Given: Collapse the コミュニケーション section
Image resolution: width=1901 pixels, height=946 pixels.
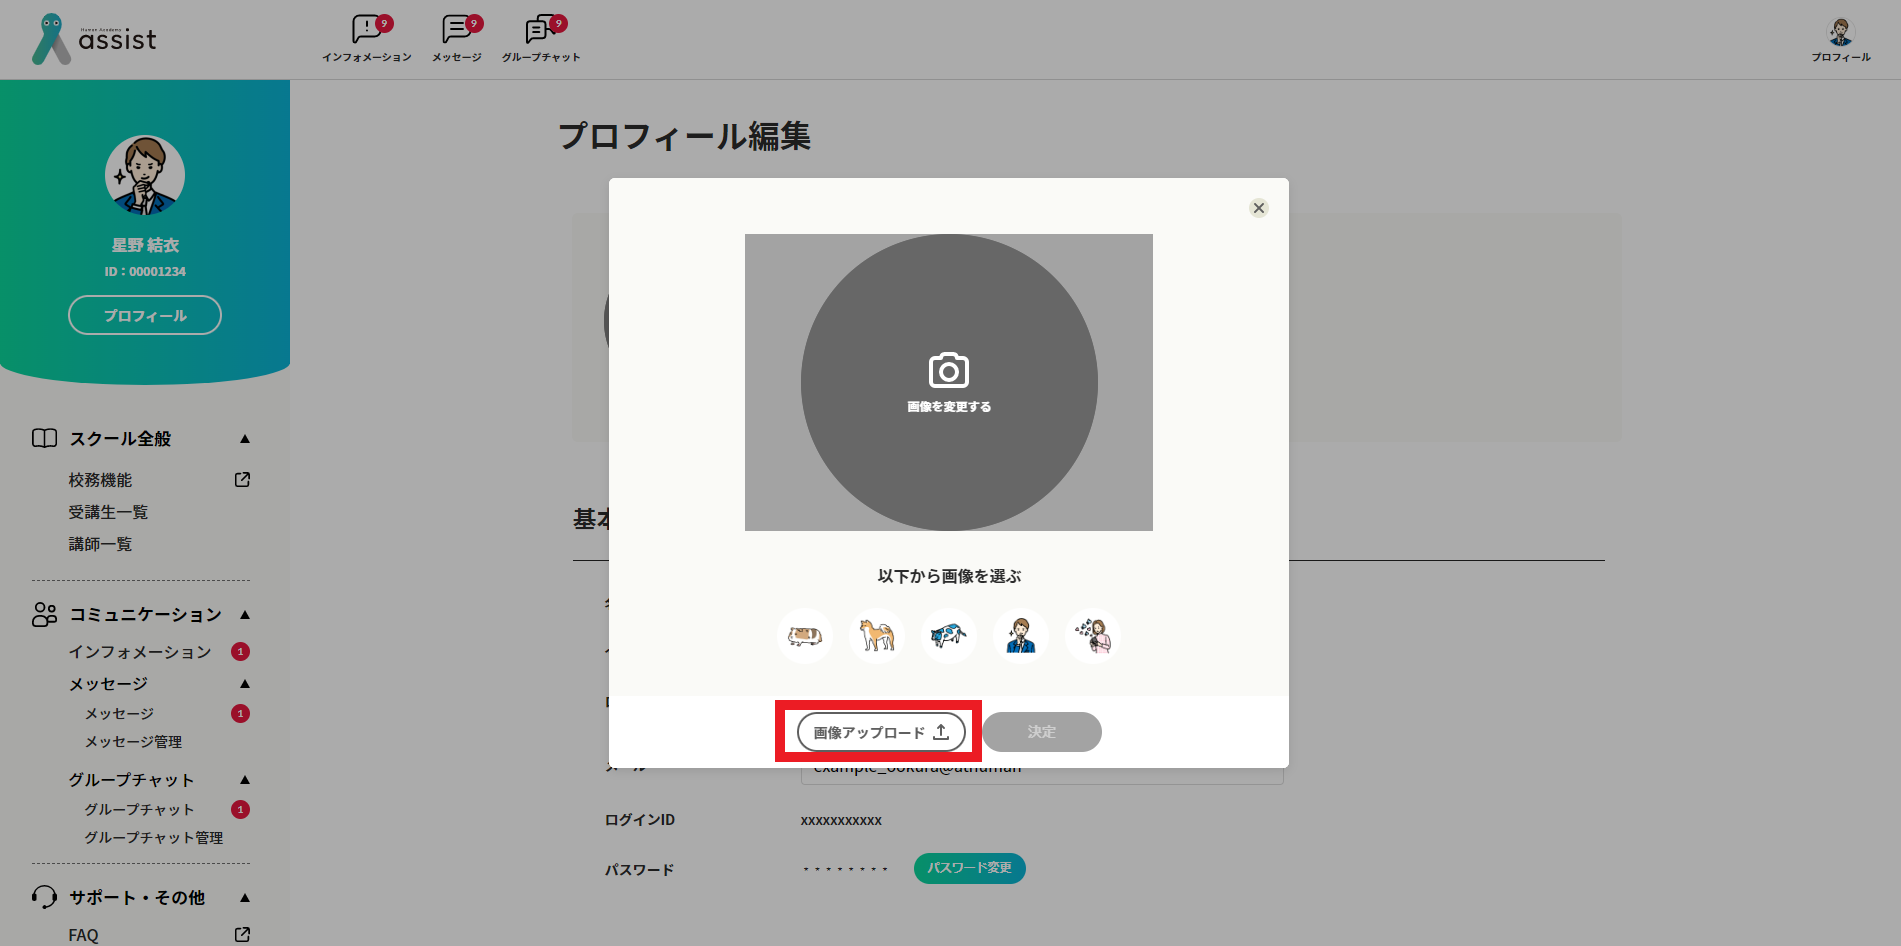Looking at the screenshot, I should [245, 615].
